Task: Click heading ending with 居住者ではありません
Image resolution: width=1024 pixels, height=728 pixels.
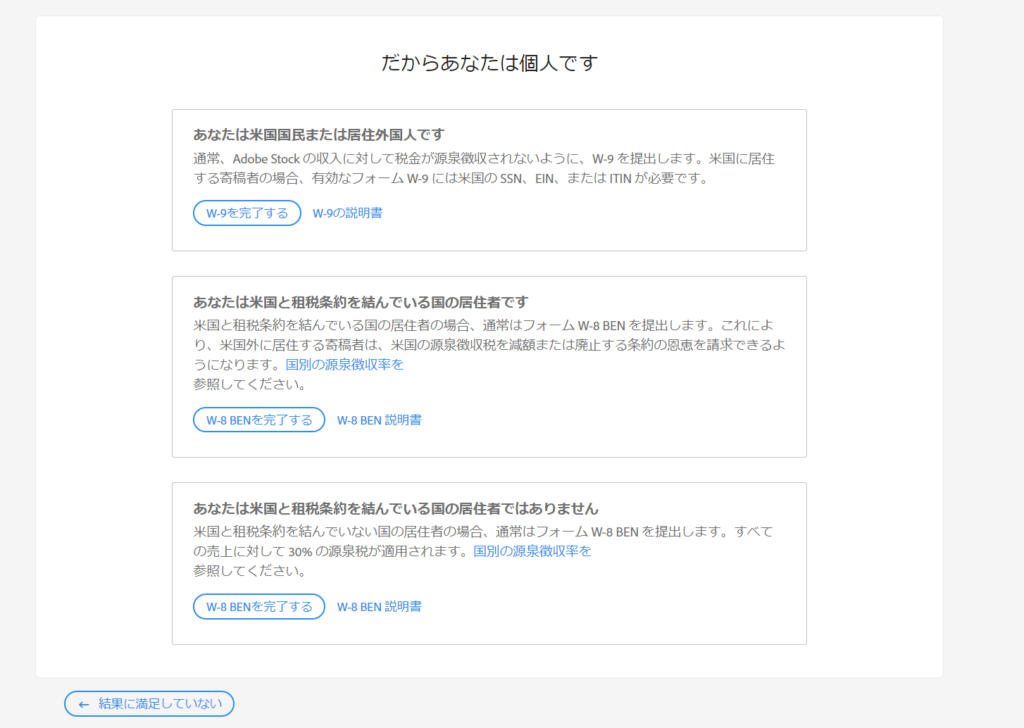Action: pos(395,508)
